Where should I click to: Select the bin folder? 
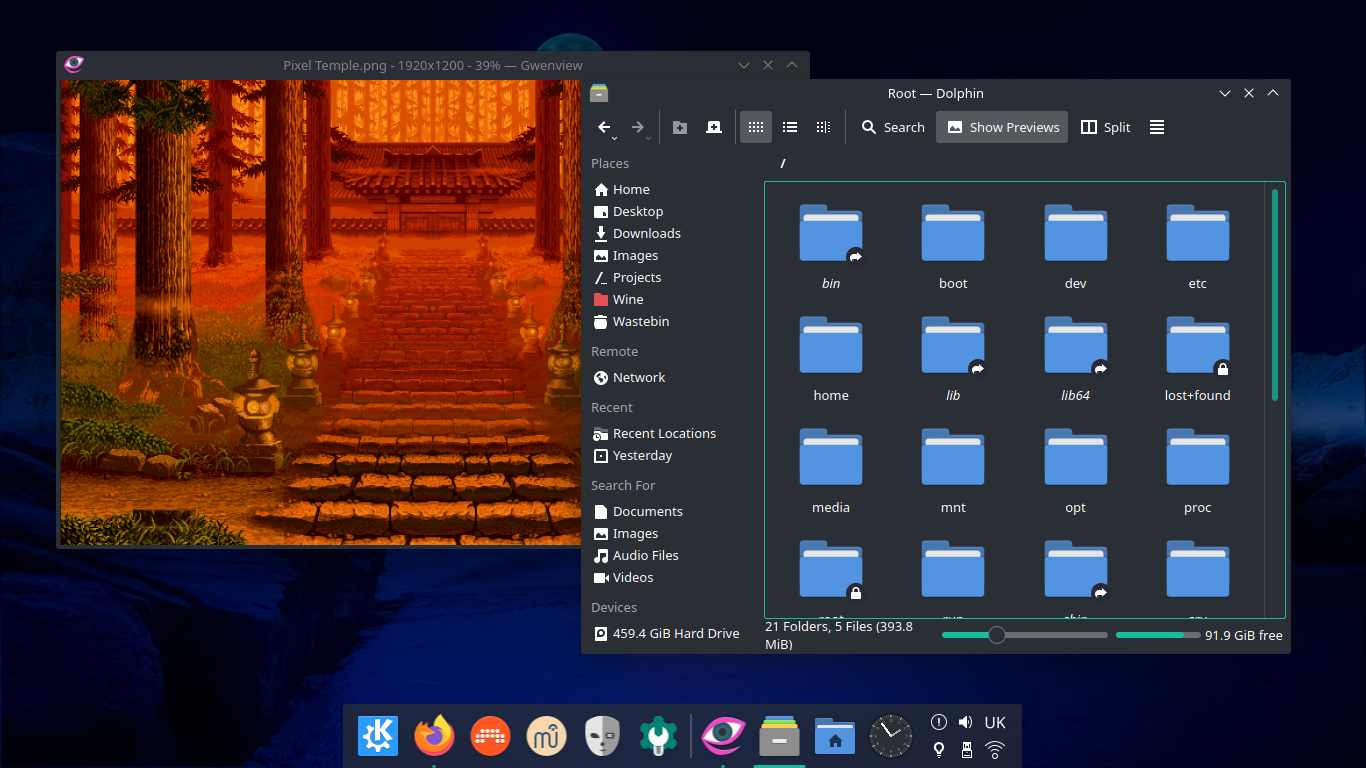(x=831, y=247)
